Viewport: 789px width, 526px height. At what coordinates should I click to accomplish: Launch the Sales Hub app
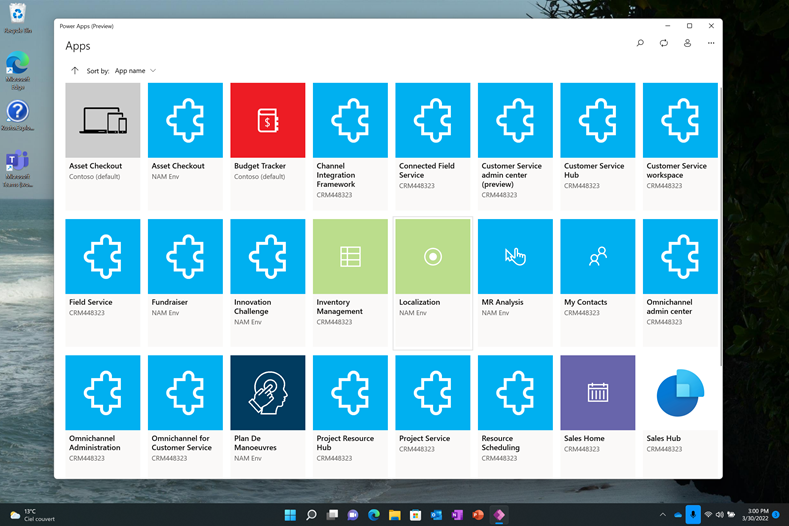[x=680, y=392]
